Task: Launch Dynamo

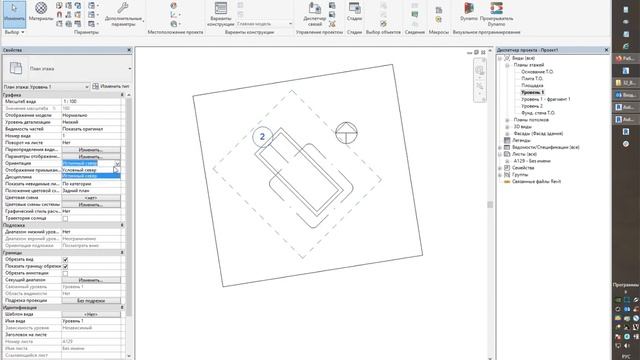Action: coord(469,11)
